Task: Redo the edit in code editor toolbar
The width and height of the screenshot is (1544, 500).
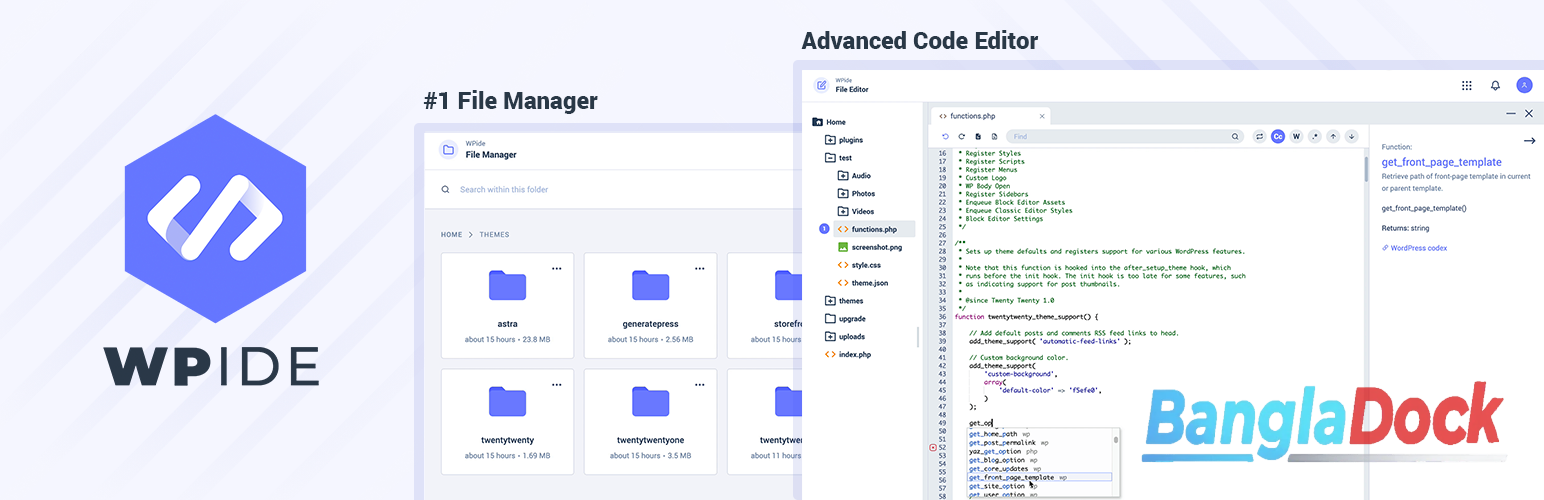Action: tap(962, 136)
